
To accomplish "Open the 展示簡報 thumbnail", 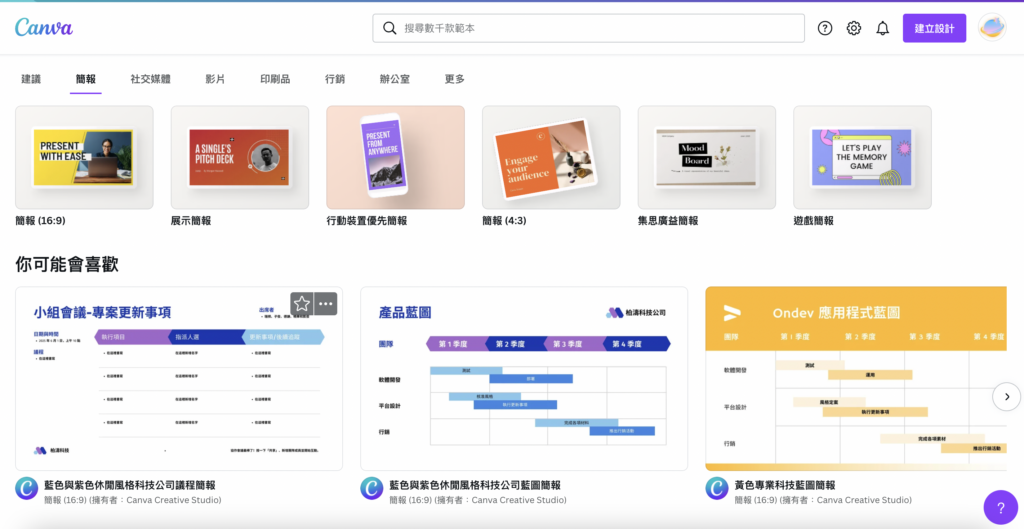I will click(x=240, y=157).
